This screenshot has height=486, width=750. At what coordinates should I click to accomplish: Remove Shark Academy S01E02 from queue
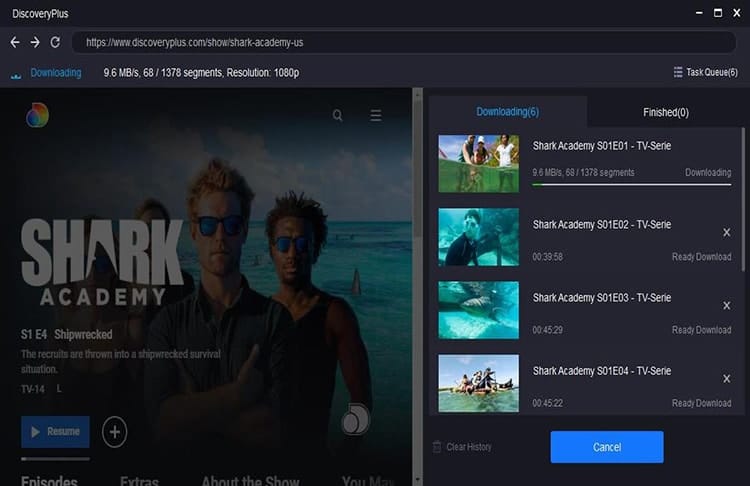click(727, 232)
